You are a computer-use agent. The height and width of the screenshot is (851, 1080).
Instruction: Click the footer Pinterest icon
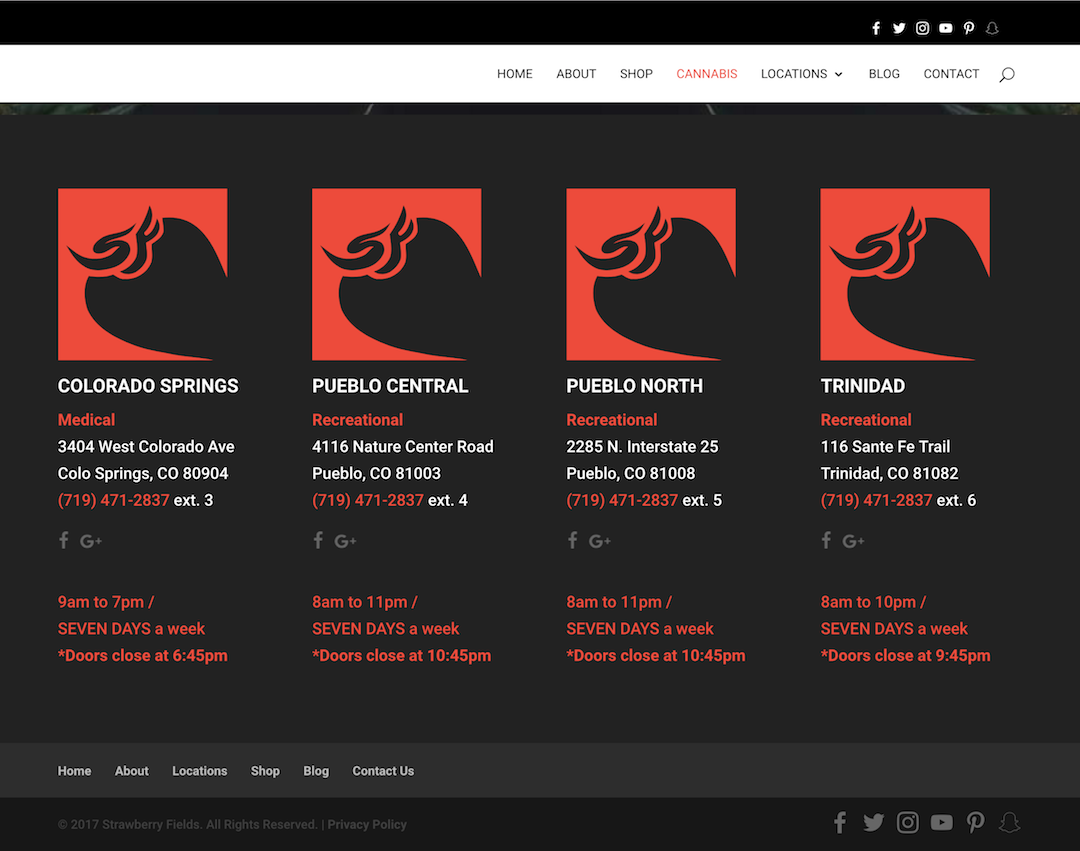[976, 822]
